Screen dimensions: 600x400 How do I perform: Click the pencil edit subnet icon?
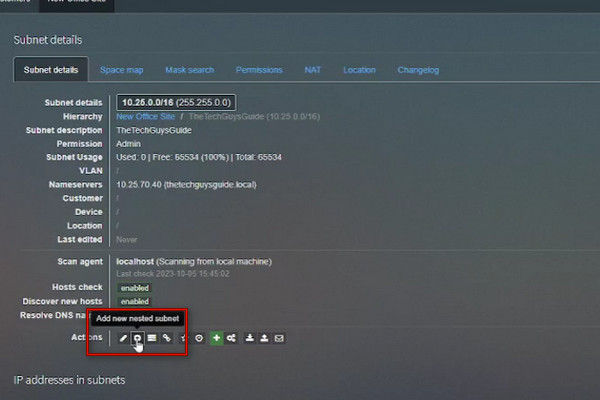[x=123, y=338]
